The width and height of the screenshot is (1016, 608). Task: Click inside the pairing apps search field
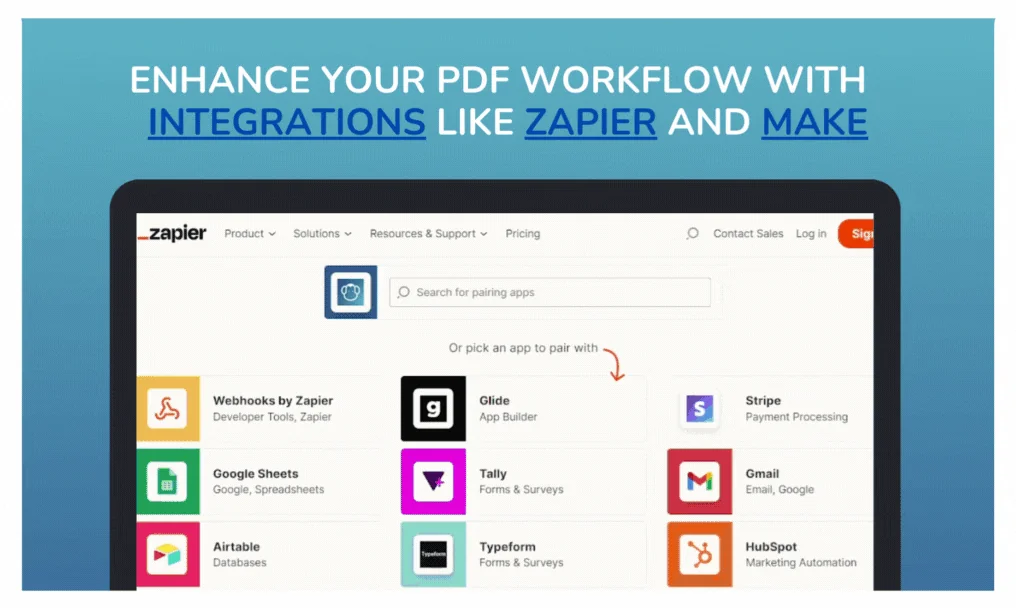[550, 292]
